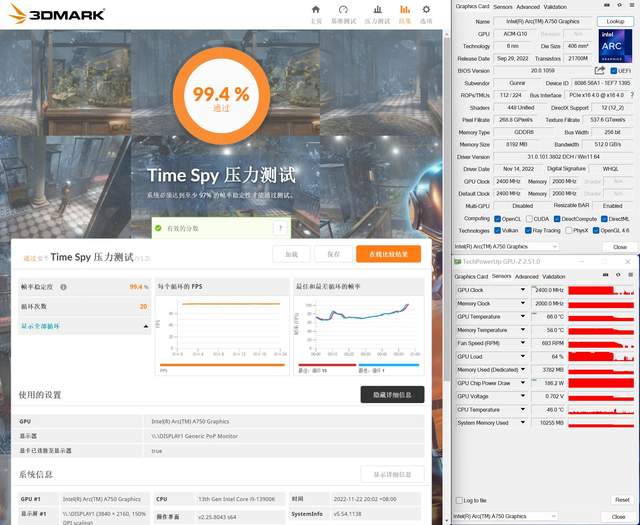Open the GPU Temperature sensor dropdown
This screenshot has height=525, width=640.
(523, 316)
